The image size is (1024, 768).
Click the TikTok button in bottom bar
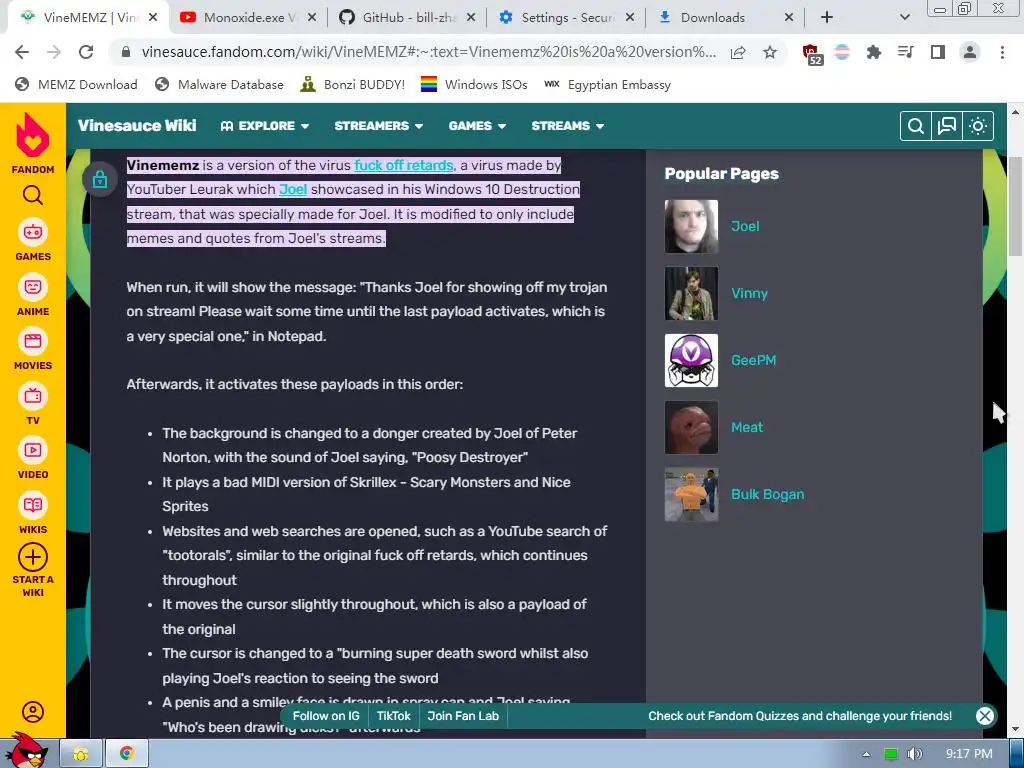tap(394, 716)
